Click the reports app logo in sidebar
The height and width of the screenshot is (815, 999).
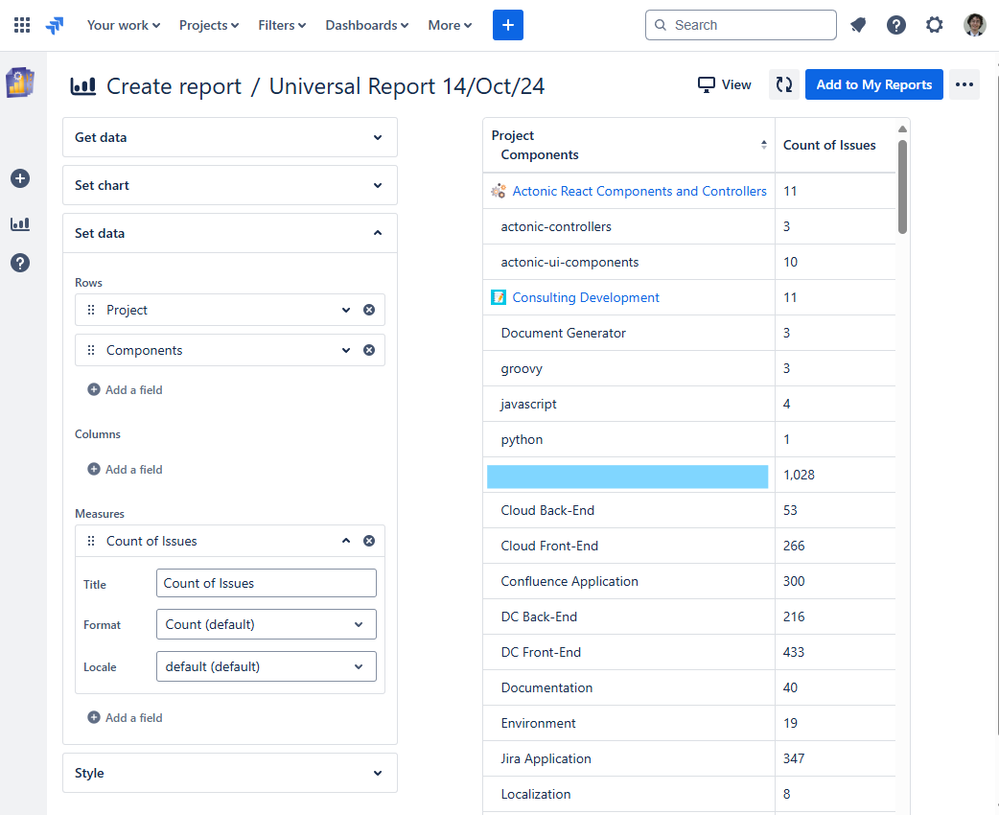(20, 83)
